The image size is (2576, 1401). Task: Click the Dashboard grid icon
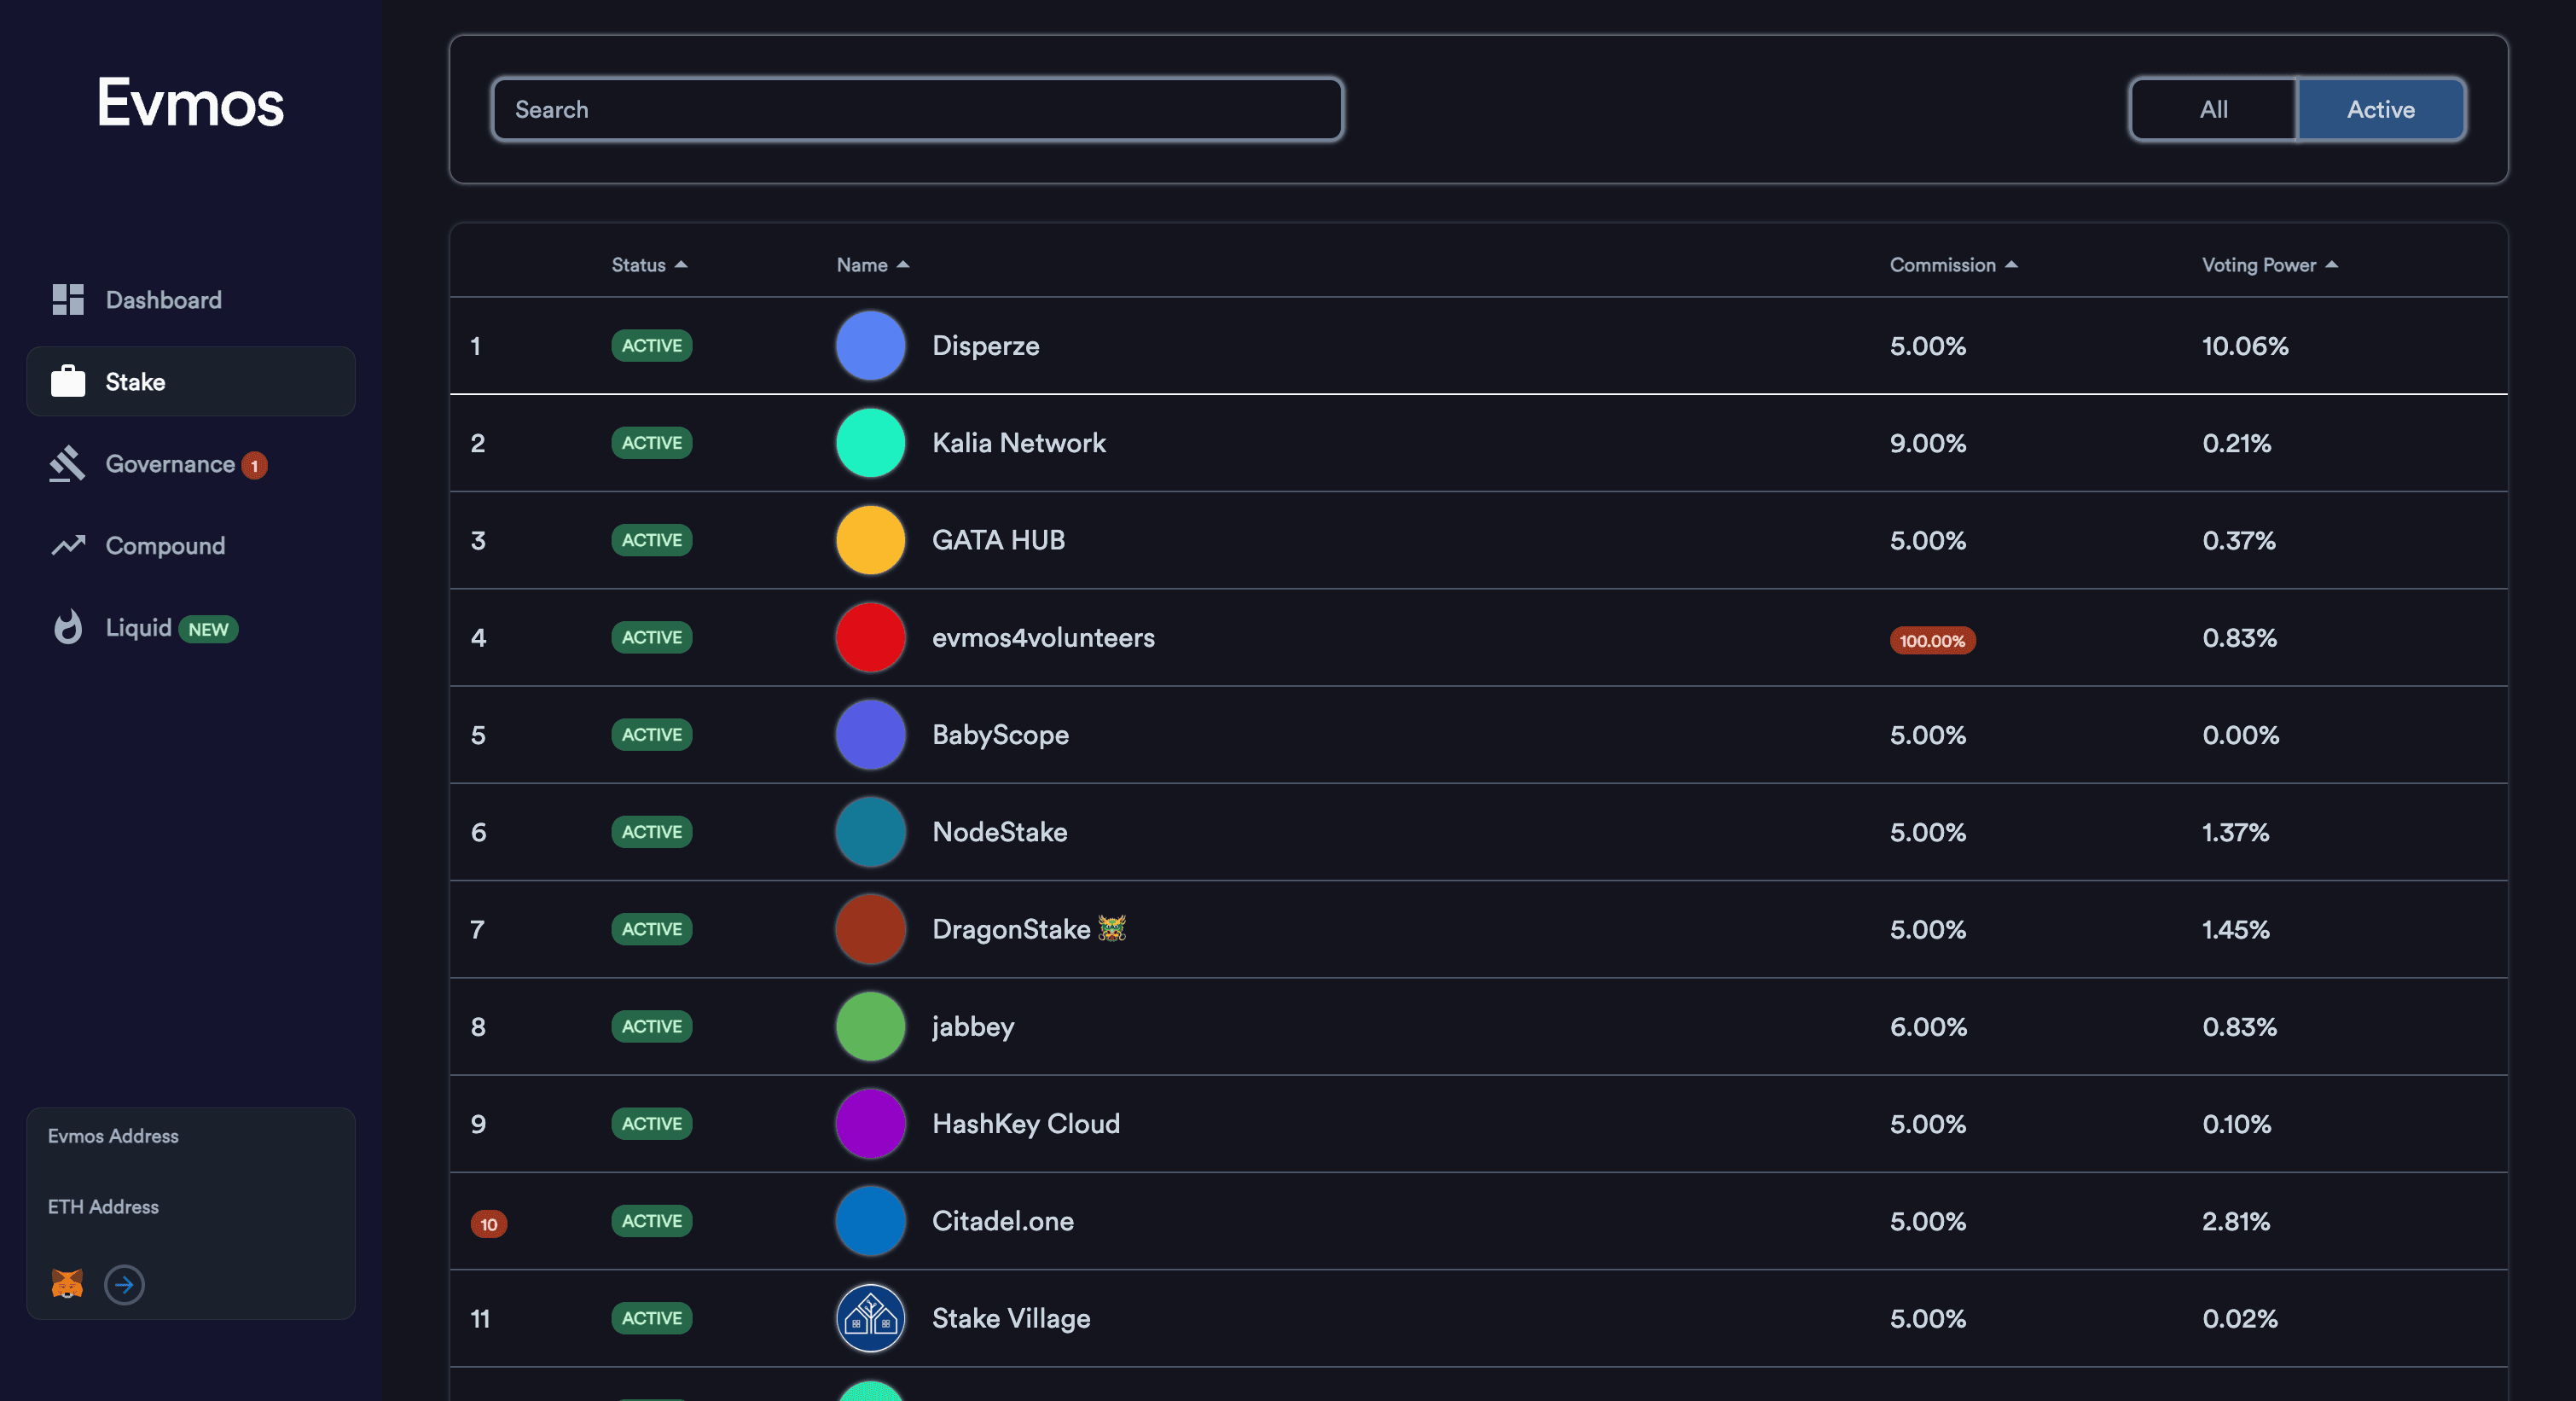coord(67,299)
